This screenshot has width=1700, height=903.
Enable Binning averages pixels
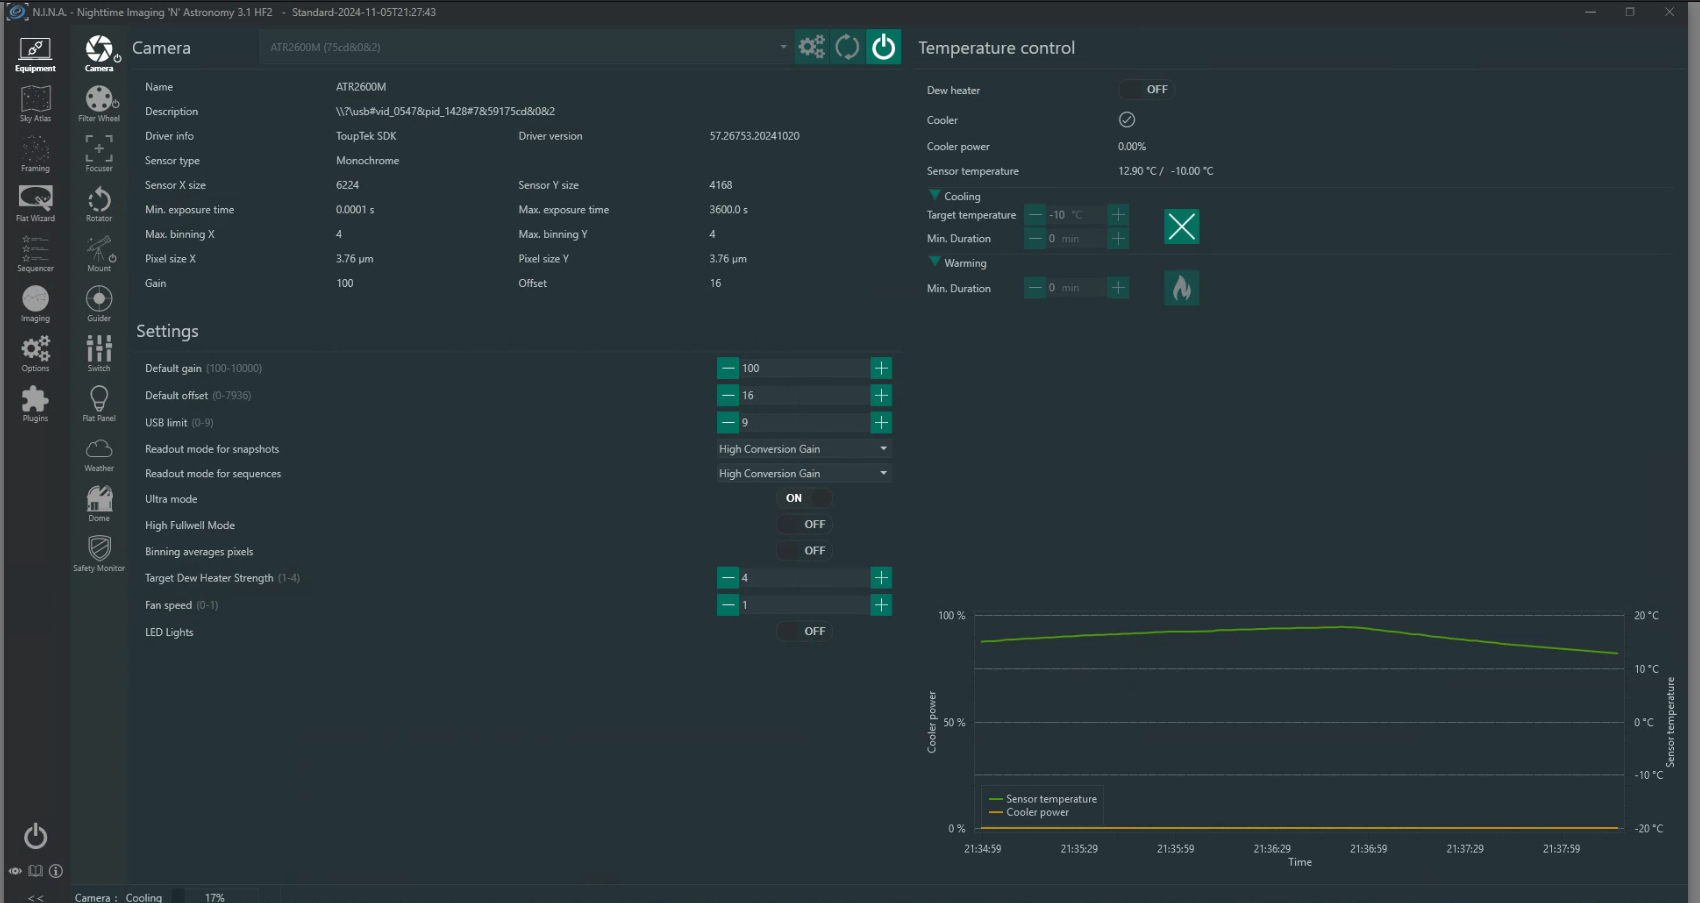pyautogui.click(x=805, y=551)
